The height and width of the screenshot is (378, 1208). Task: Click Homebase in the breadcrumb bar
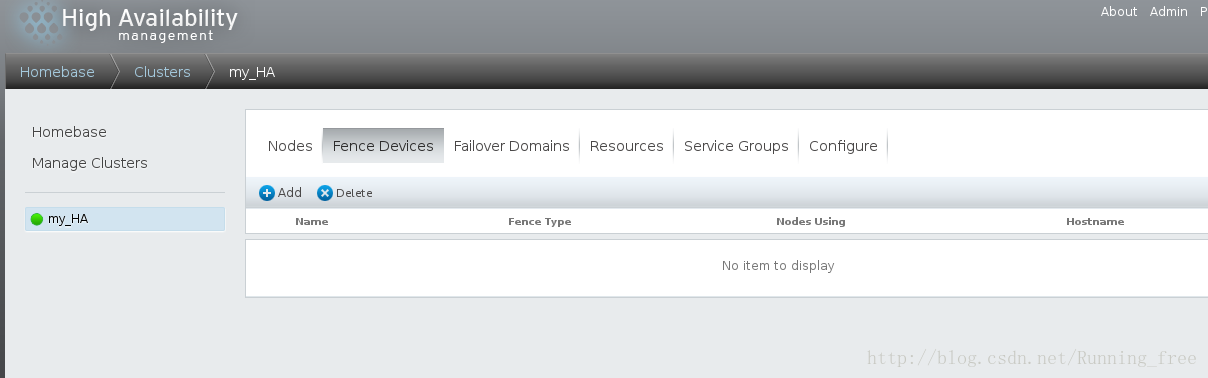pyautogui.click(x=57, y=72)
